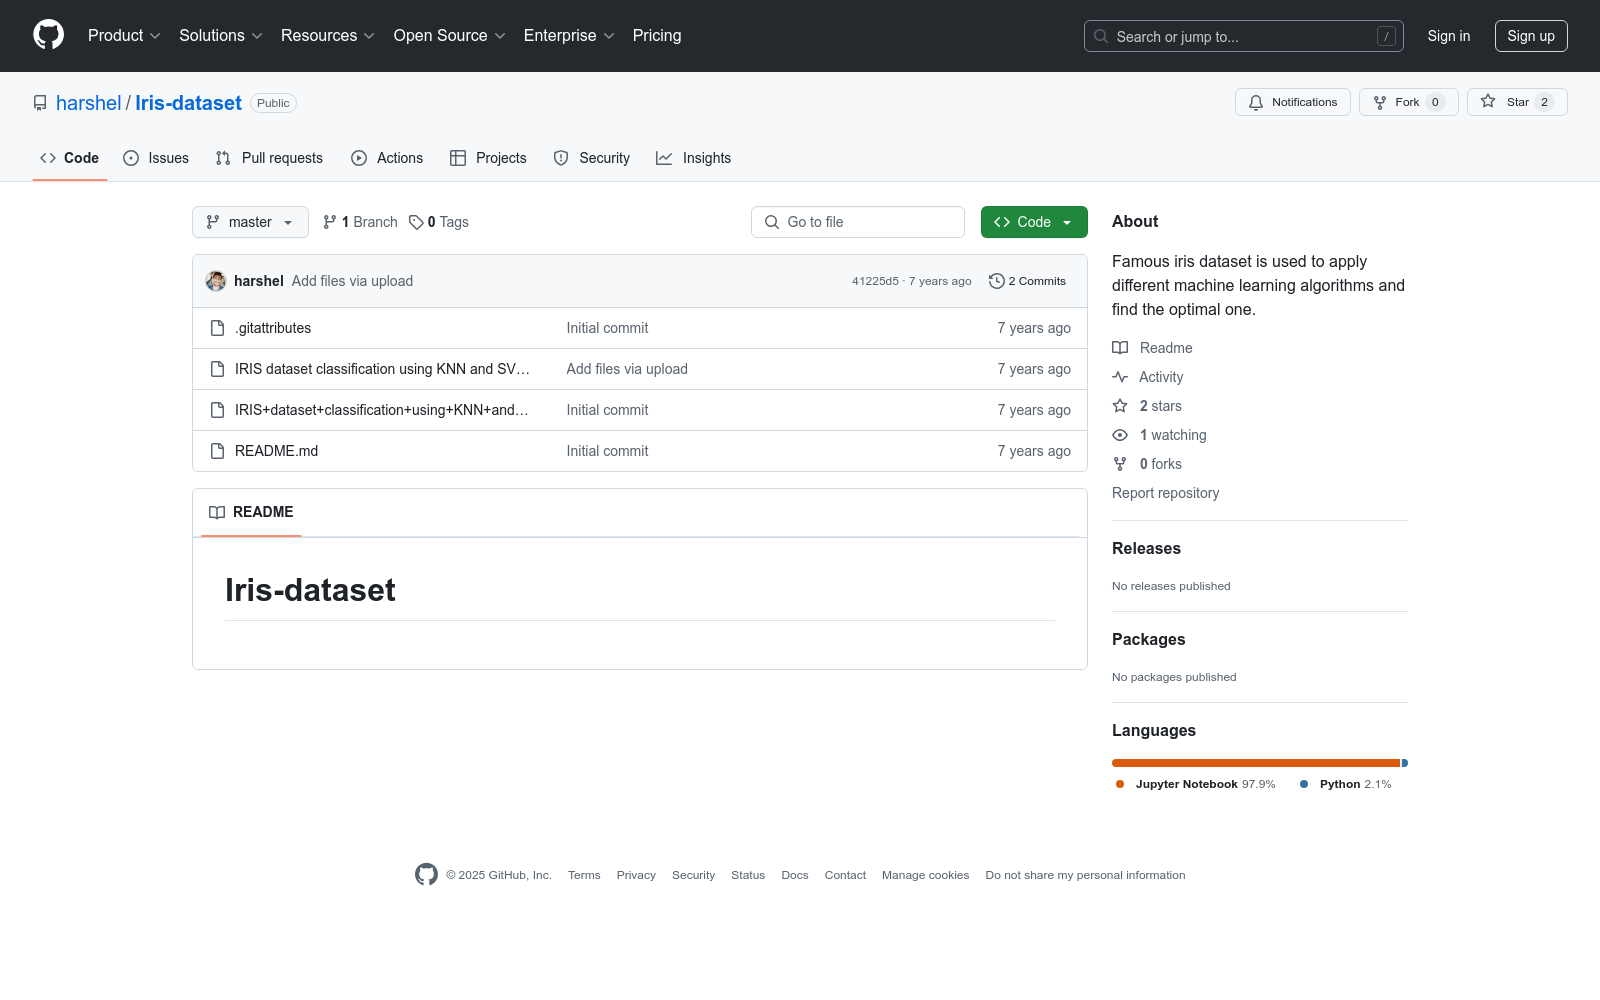This screenshot has width=1600, height=1000.
Task: Open the Insights tab
Action: 694,158
